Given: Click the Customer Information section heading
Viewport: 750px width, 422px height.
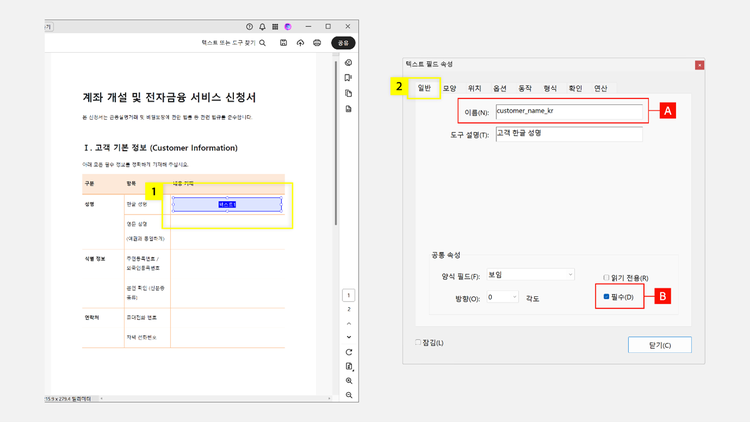Looking at the screenshot, I should tap(160, 148).
